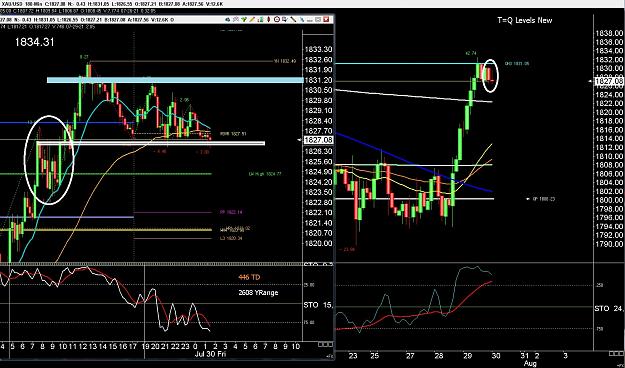This screenshot has height=368, width=625.
Task: Click the 29 date tick on right time axis
Action: pyautogui.click(x=468, y=356)
